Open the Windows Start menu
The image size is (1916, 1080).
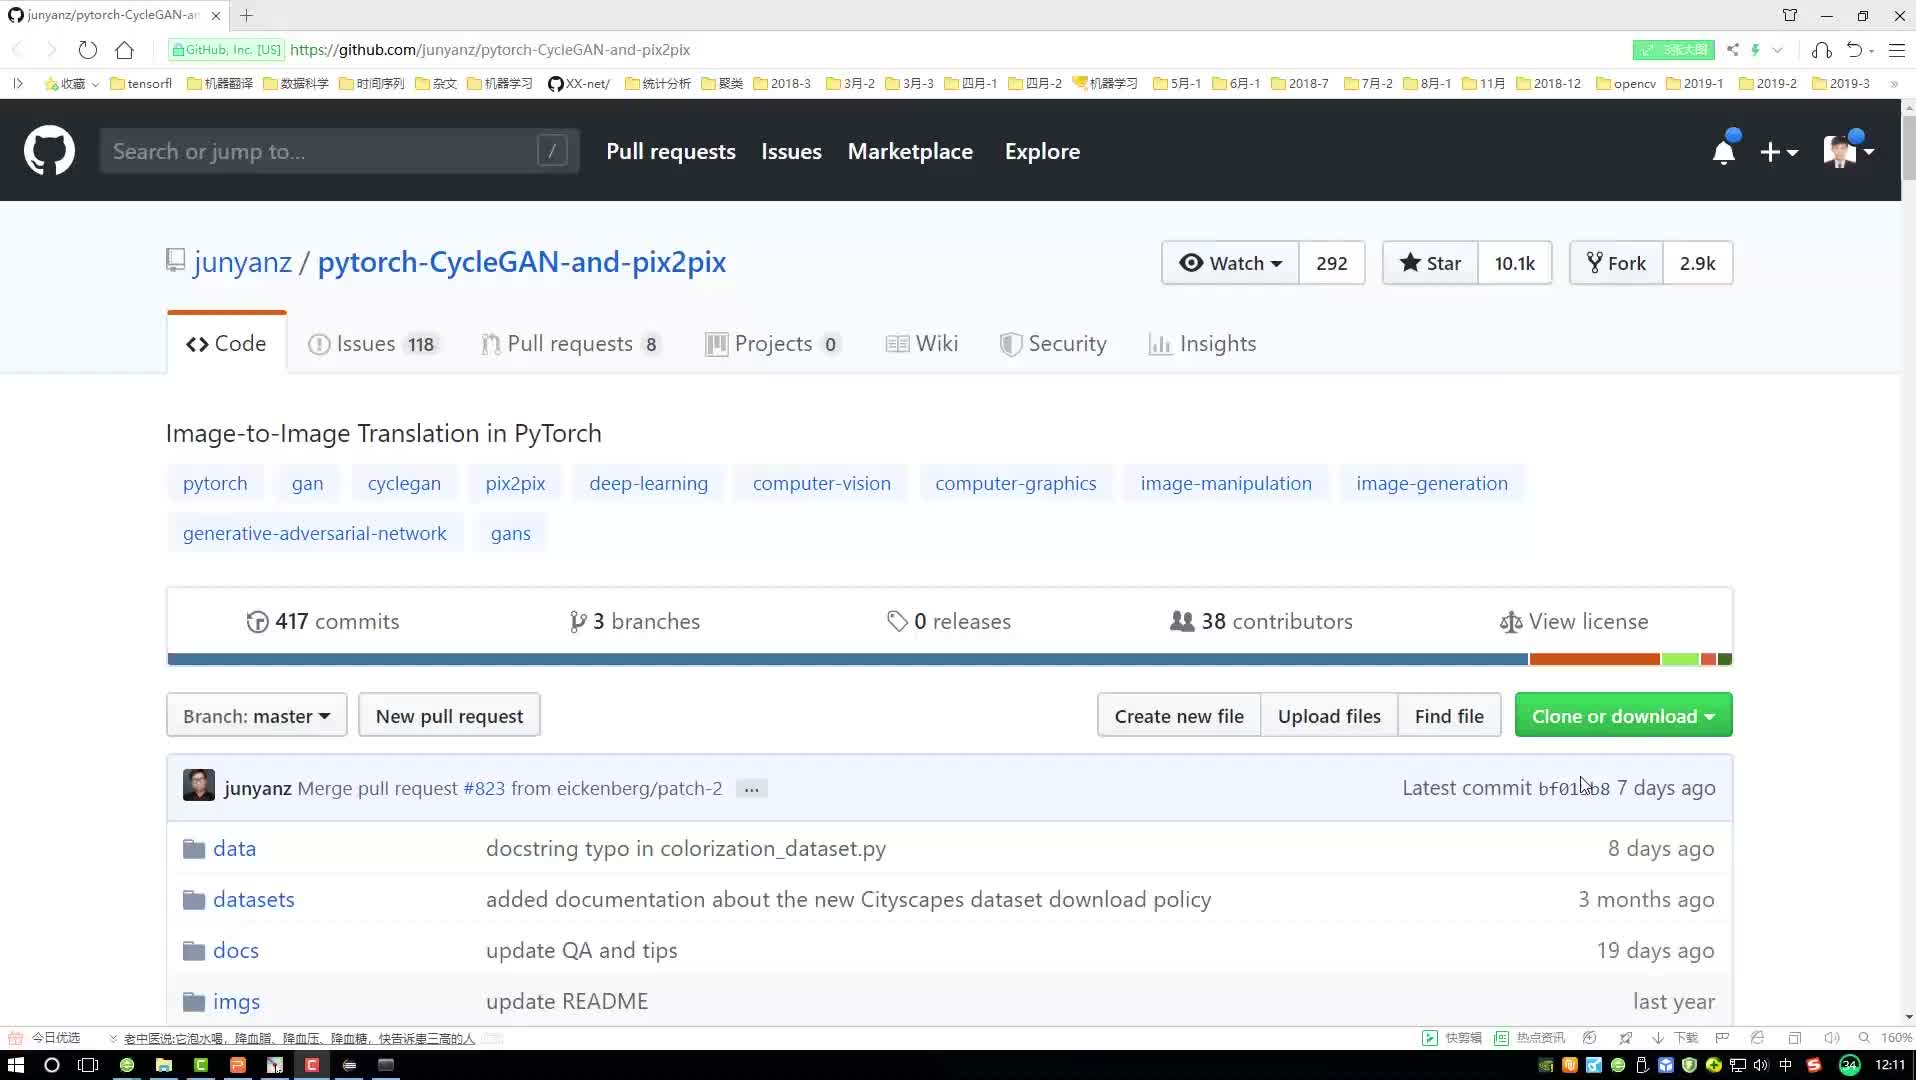click(16, 1065)
